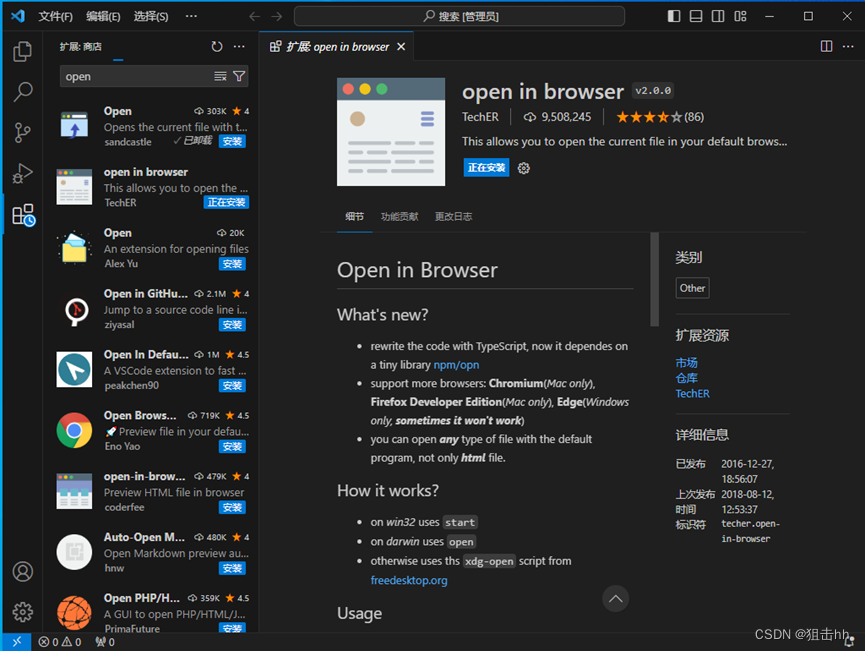This screenshot has width=865, height=651.
Task: Open the extension settings gear beside 正在安装
Action: [524, 168]
